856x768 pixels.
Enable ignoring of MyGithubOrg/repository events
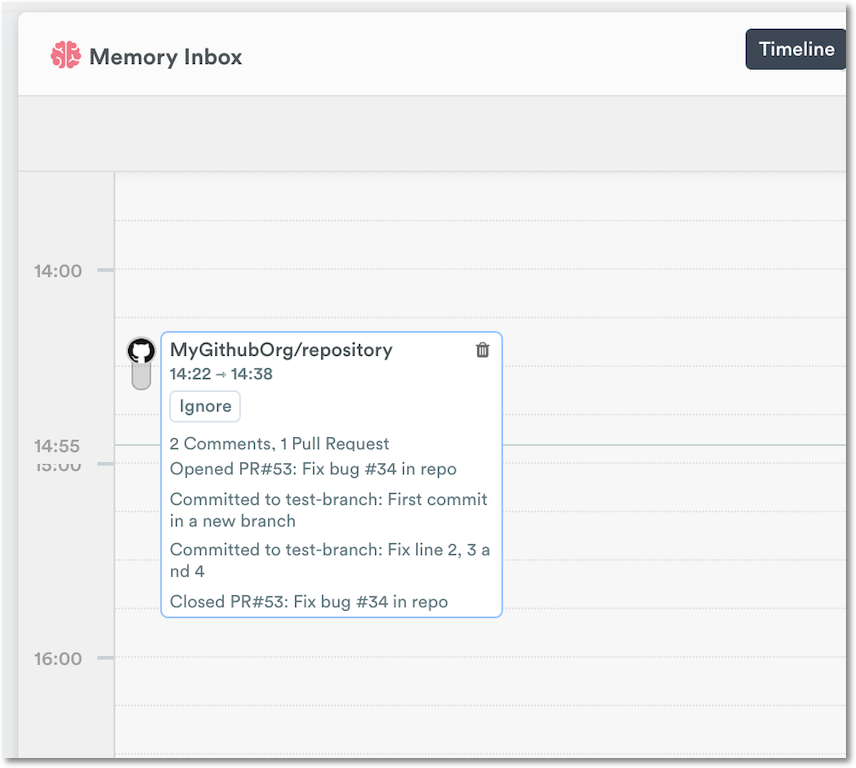click(x=204, y=406)
